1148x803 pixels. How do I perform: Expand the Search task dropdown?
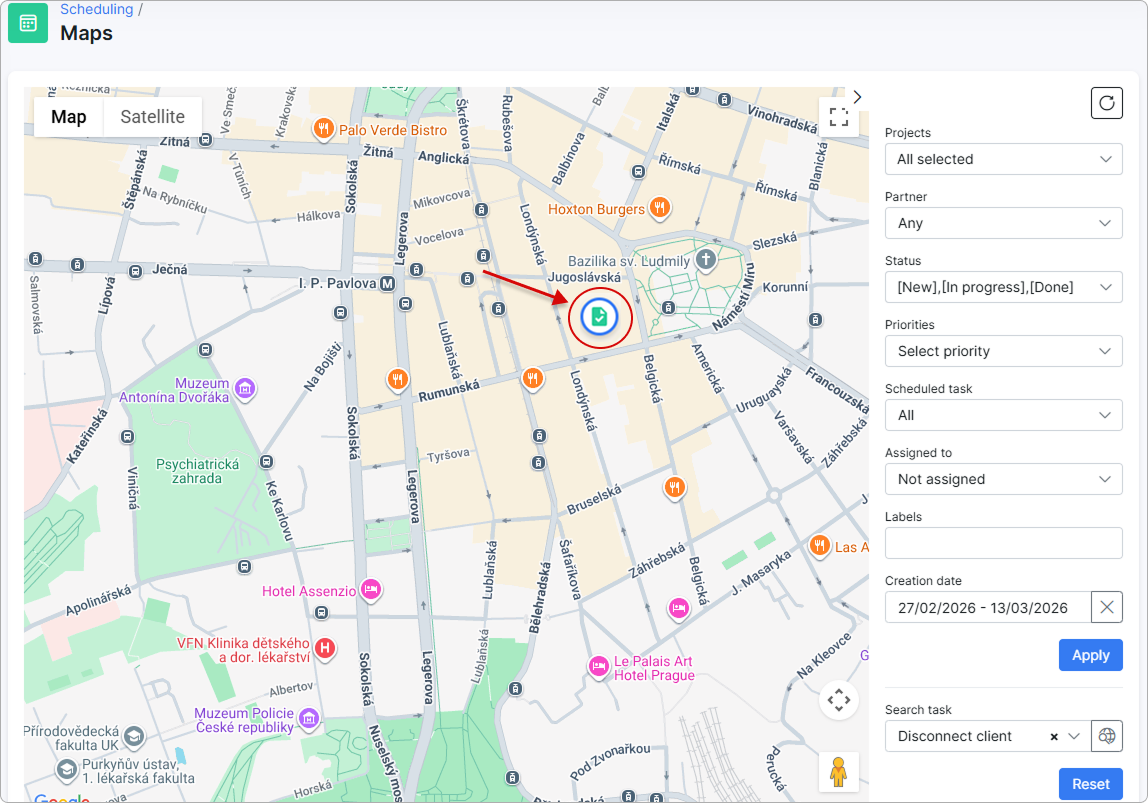click(x=1074, y=736)
